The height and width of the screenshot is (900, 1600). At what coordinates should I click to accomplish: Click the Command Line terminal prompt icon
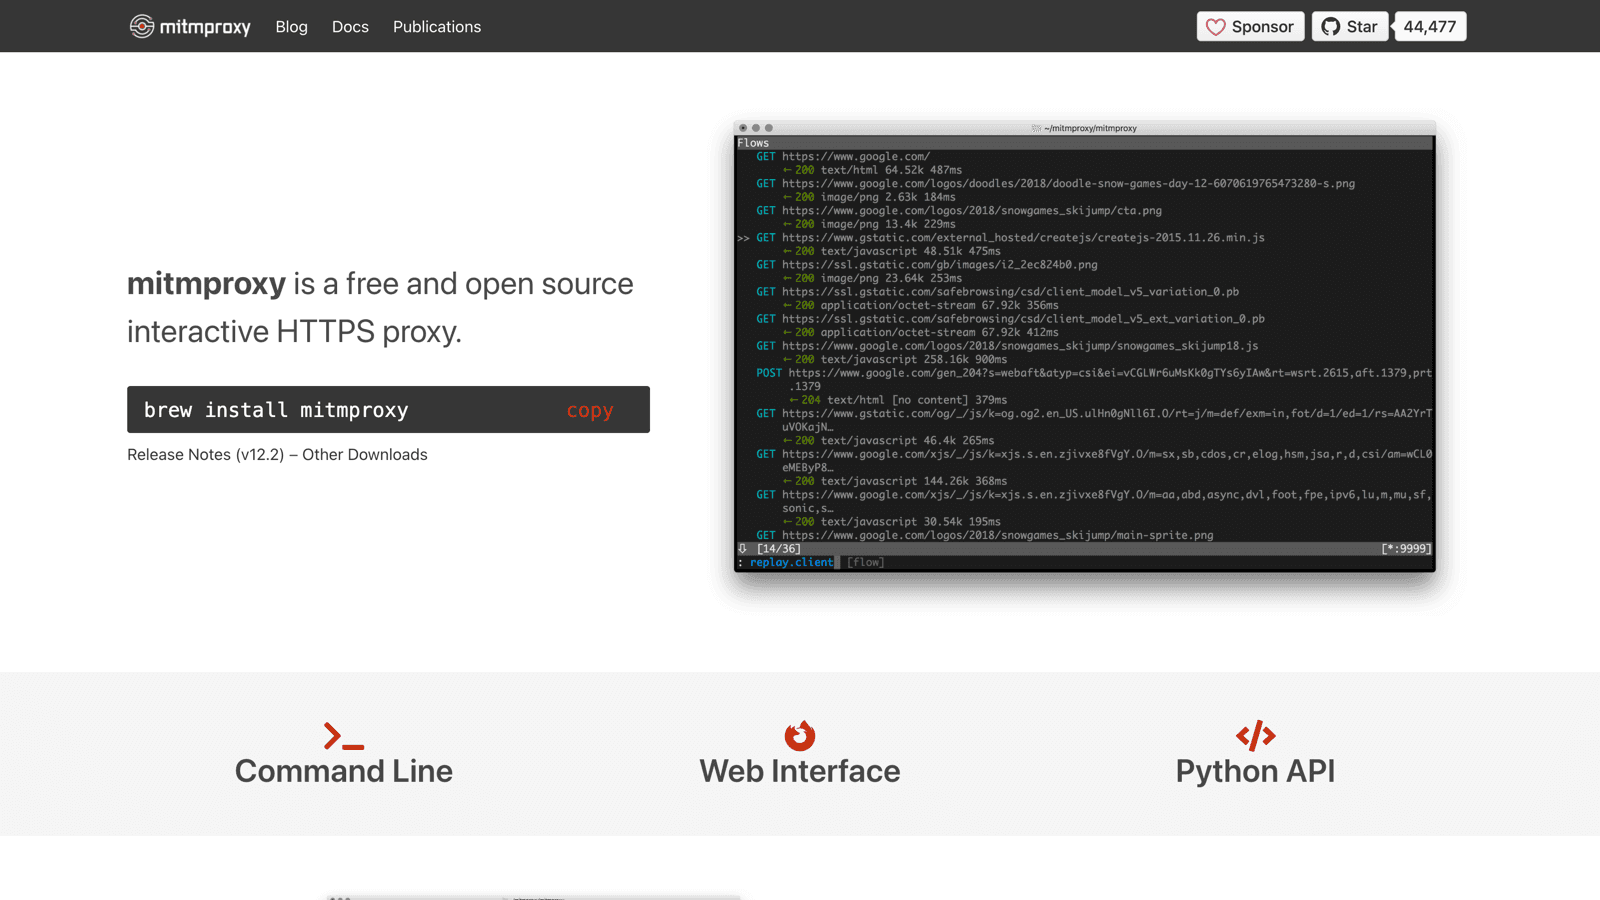click(343, 736)
